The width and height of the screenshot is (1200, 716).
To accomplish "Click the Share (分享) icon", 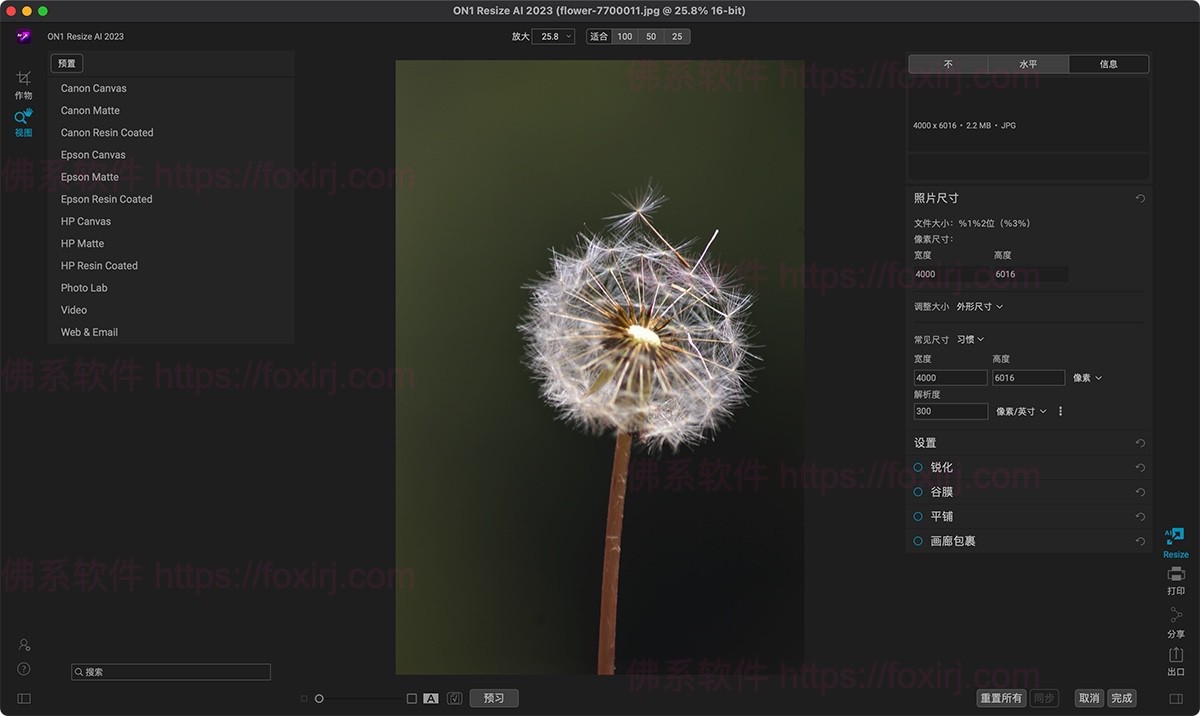I will [x=1176, y=621].
